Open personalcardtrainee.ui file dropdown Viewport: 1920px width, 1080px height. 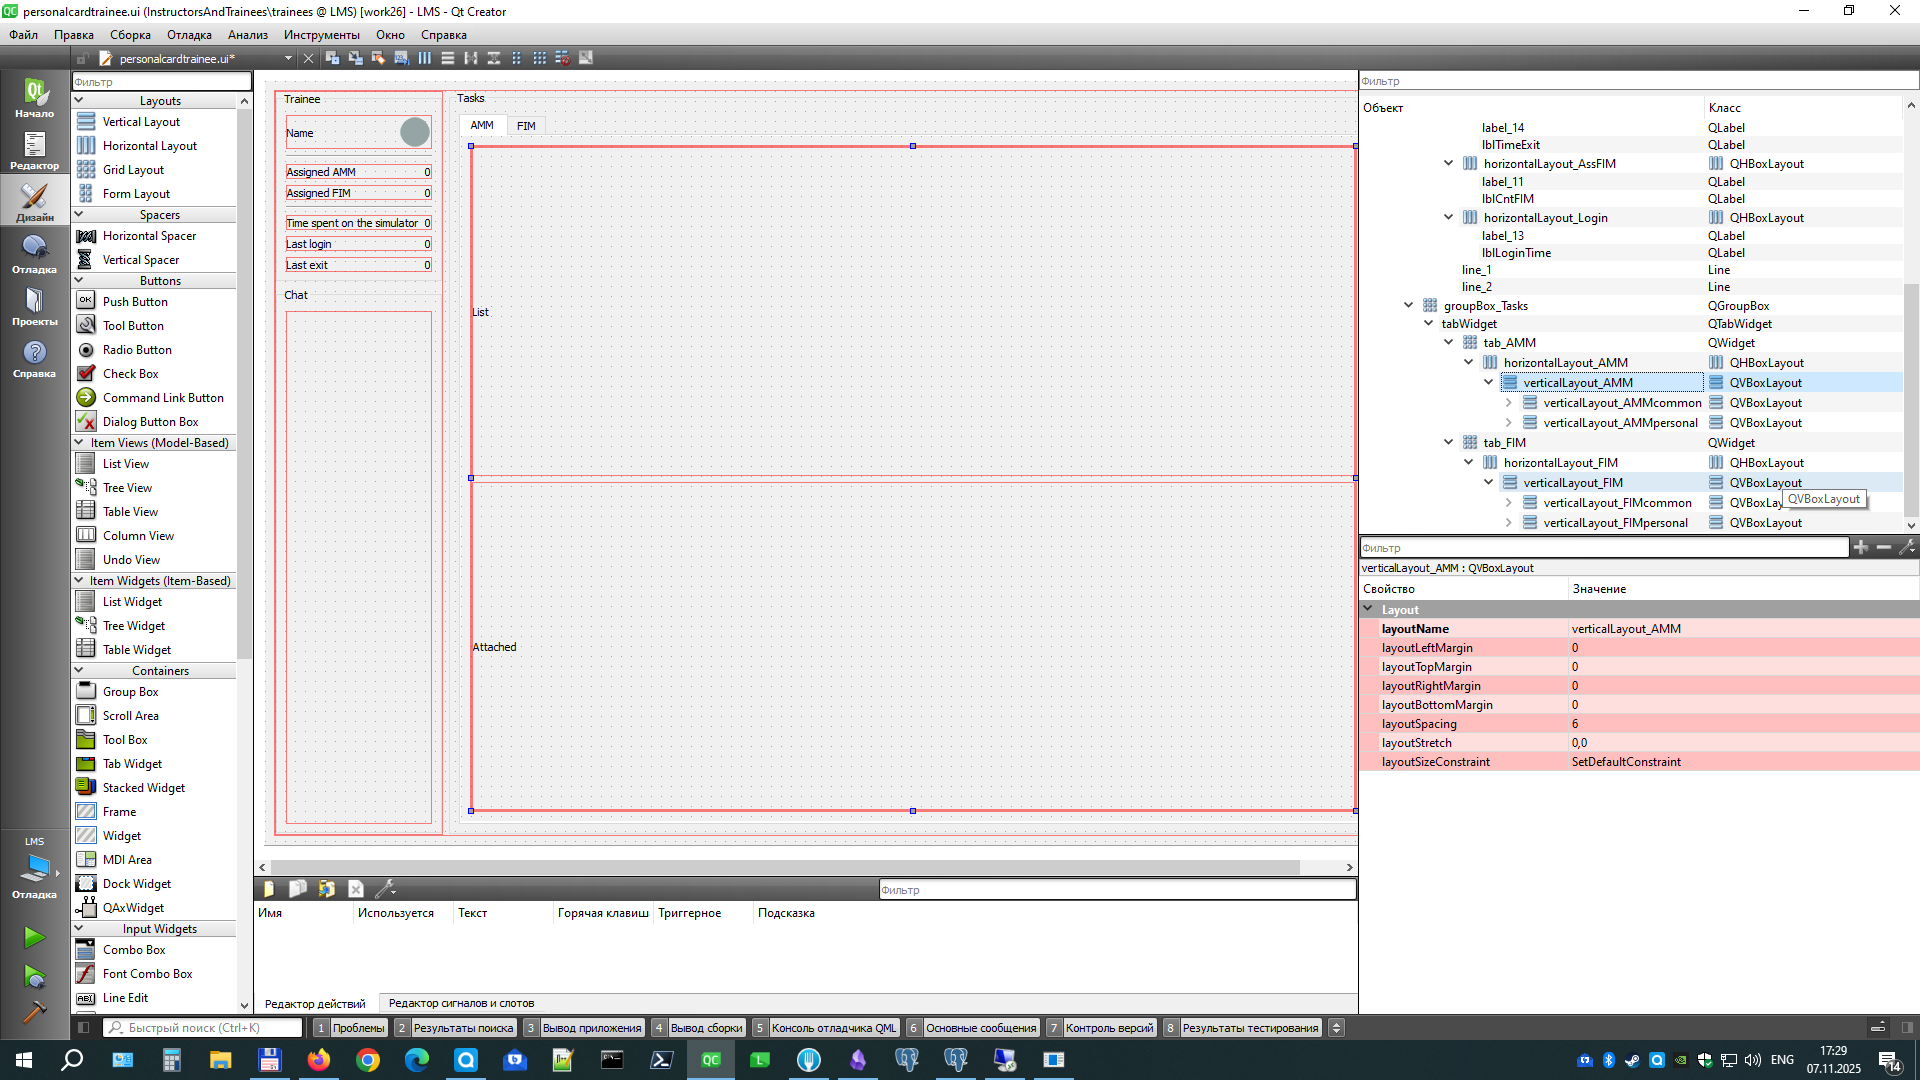coord(288,59)
